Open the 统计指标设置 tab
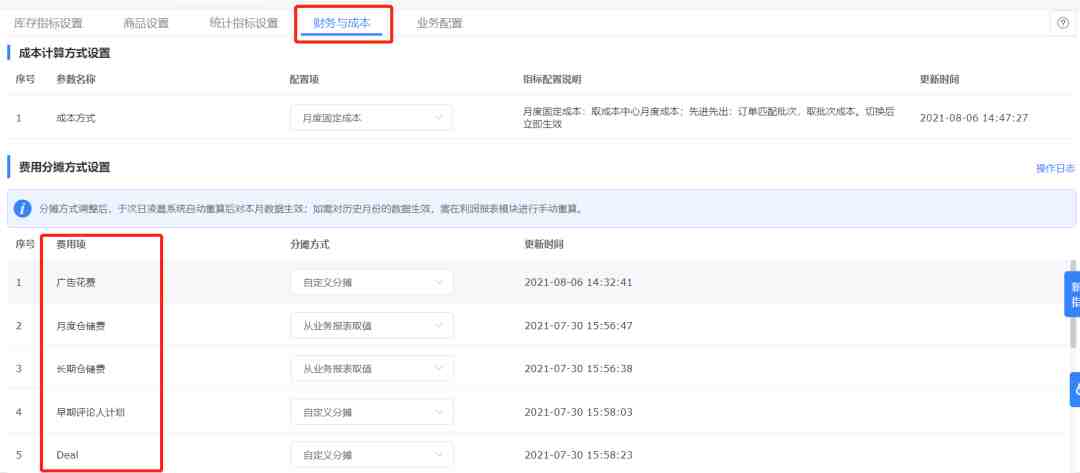The height and width of the screenshot is (473, 1080). click(244, 23)
